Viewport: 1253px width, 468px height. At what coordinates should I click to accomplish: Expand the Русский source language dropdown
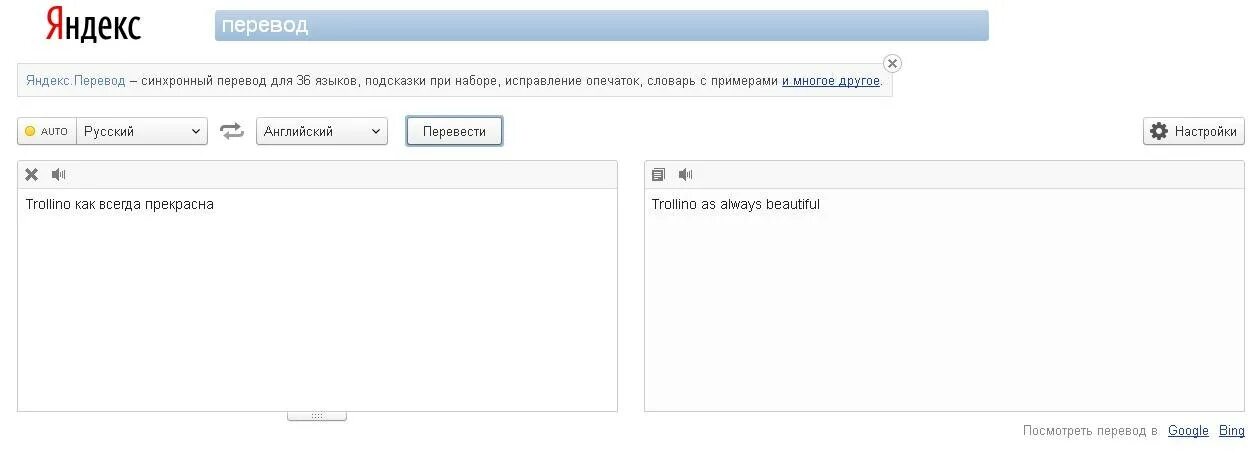[142, 131]
